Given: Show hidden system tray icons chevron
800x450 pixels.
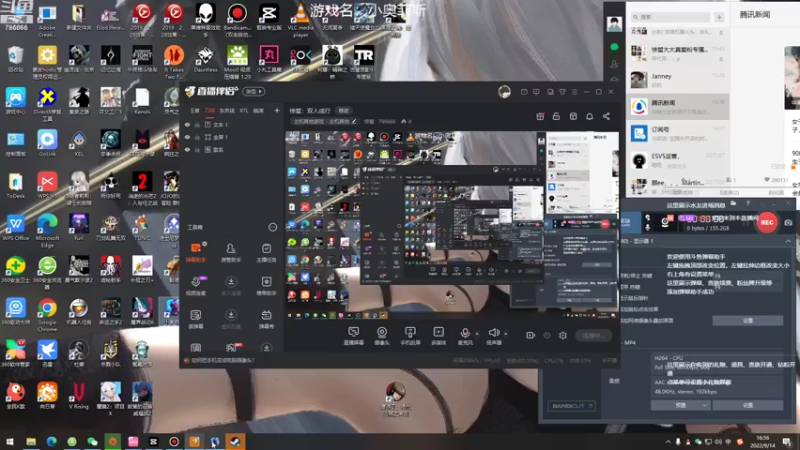Looking at the screenshot, I should (668, 442).
